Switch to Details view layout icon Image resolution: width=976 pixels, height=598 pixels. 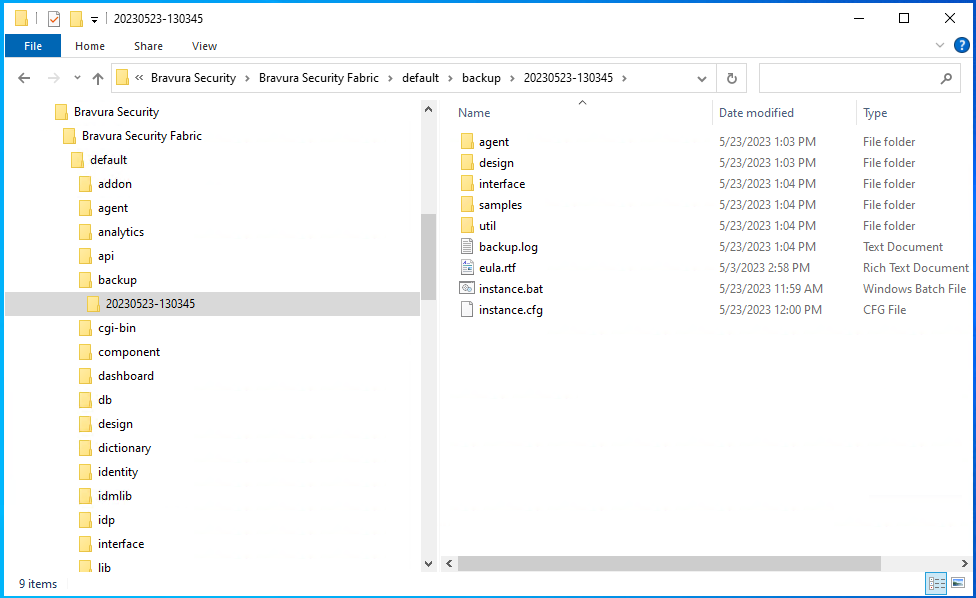point(936,584)
